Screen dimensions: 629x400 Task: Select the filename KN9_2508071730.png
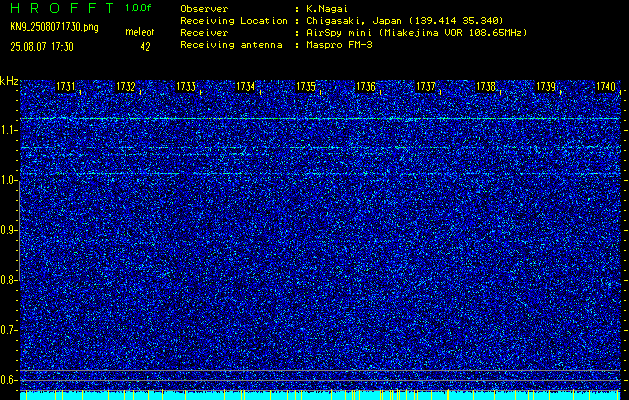54,27
